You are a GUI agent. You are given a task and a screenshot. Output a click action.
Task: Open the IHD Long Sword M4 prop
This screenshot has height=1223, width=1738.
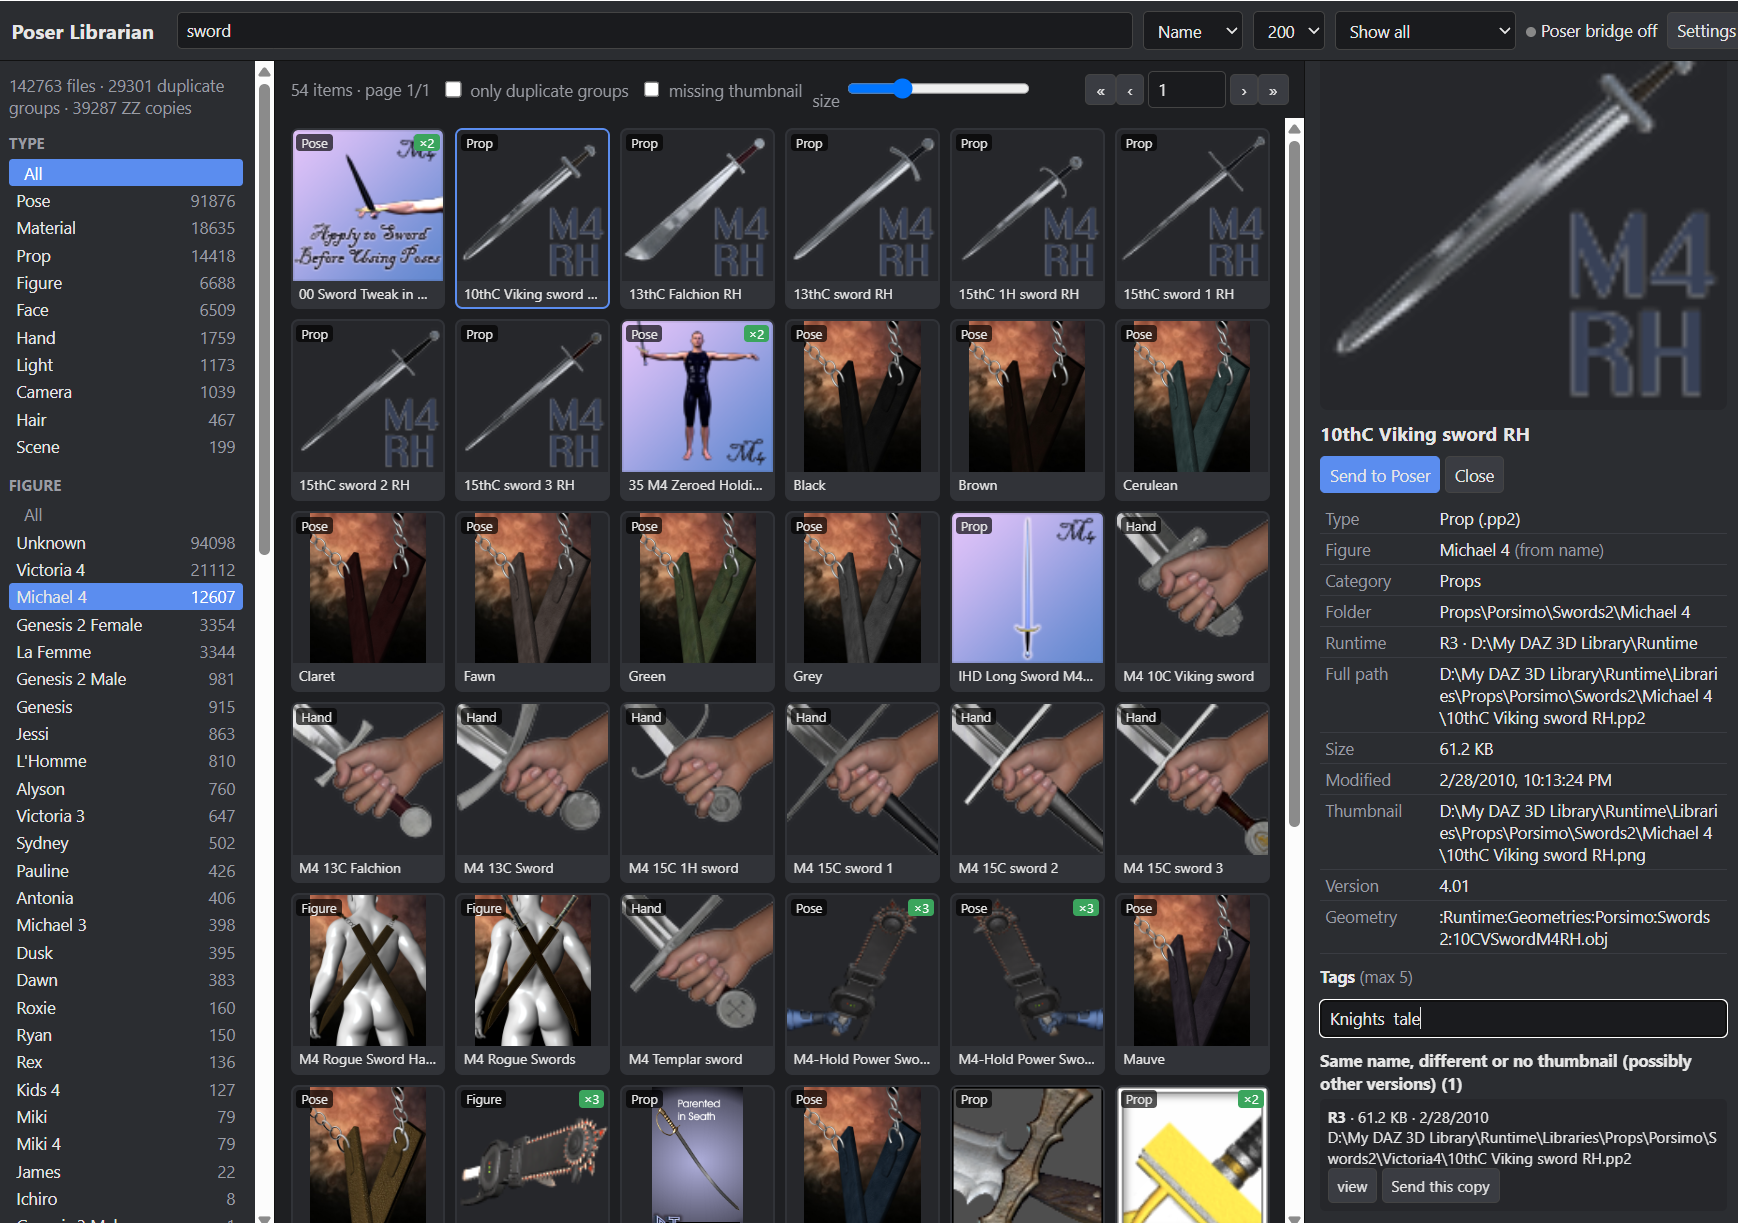pyautogui.click(x=1027, y=601)
